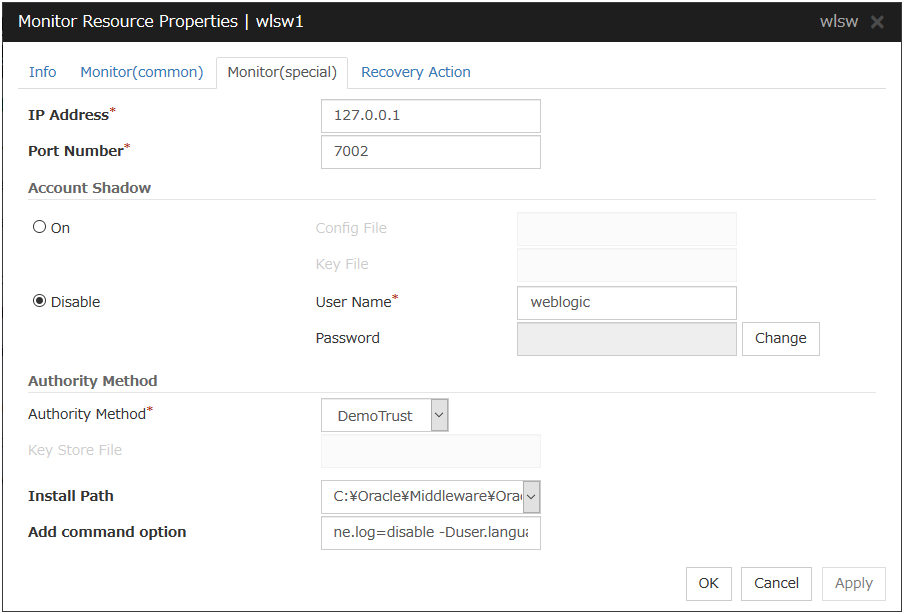The width and height of the screenshot is (904, 614).
Task: Open the Install Path dropdown list
Action: [531, 495]
